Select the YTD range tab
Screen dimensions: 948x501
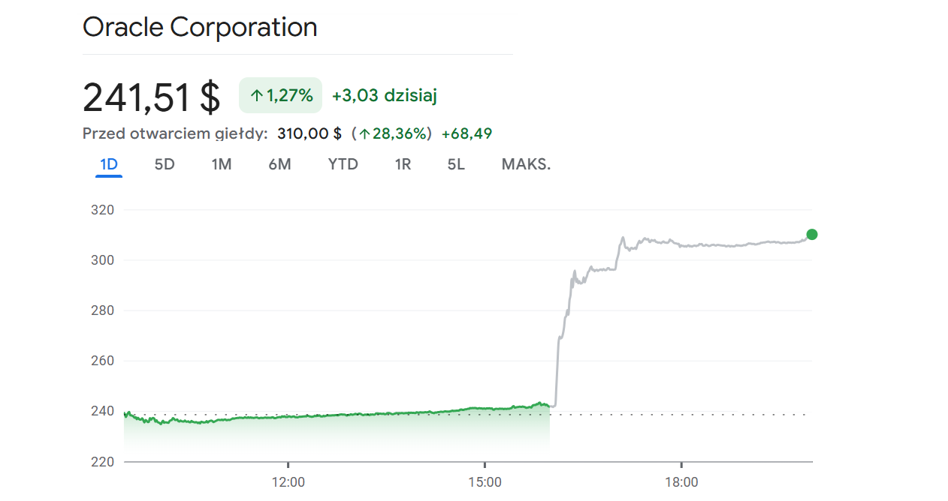[x=343, y=164]
